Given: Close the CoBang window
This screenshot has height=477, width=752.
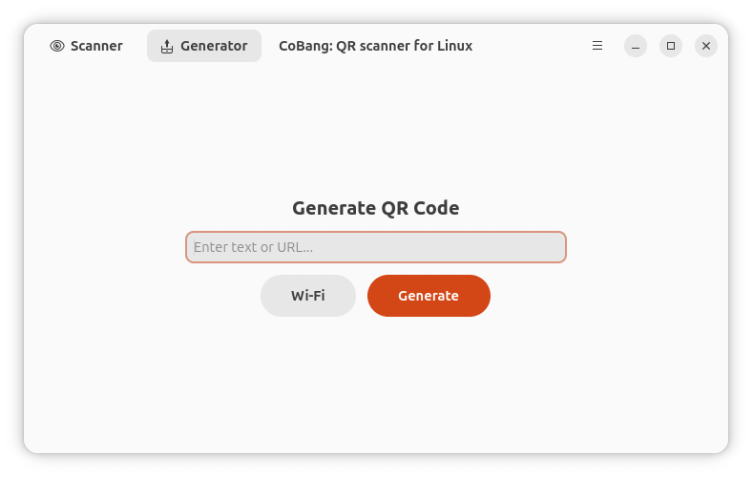Looking at the screenshot, I should click(x=706, y=46).
